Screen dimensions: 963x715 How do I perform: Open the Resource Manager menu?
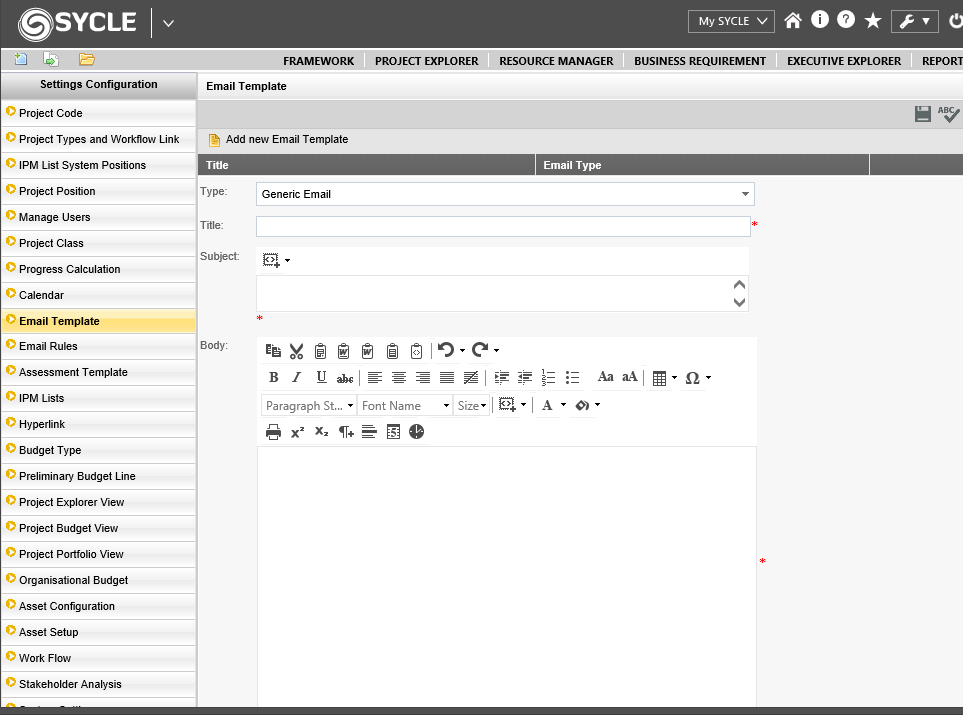coord(556,61)
